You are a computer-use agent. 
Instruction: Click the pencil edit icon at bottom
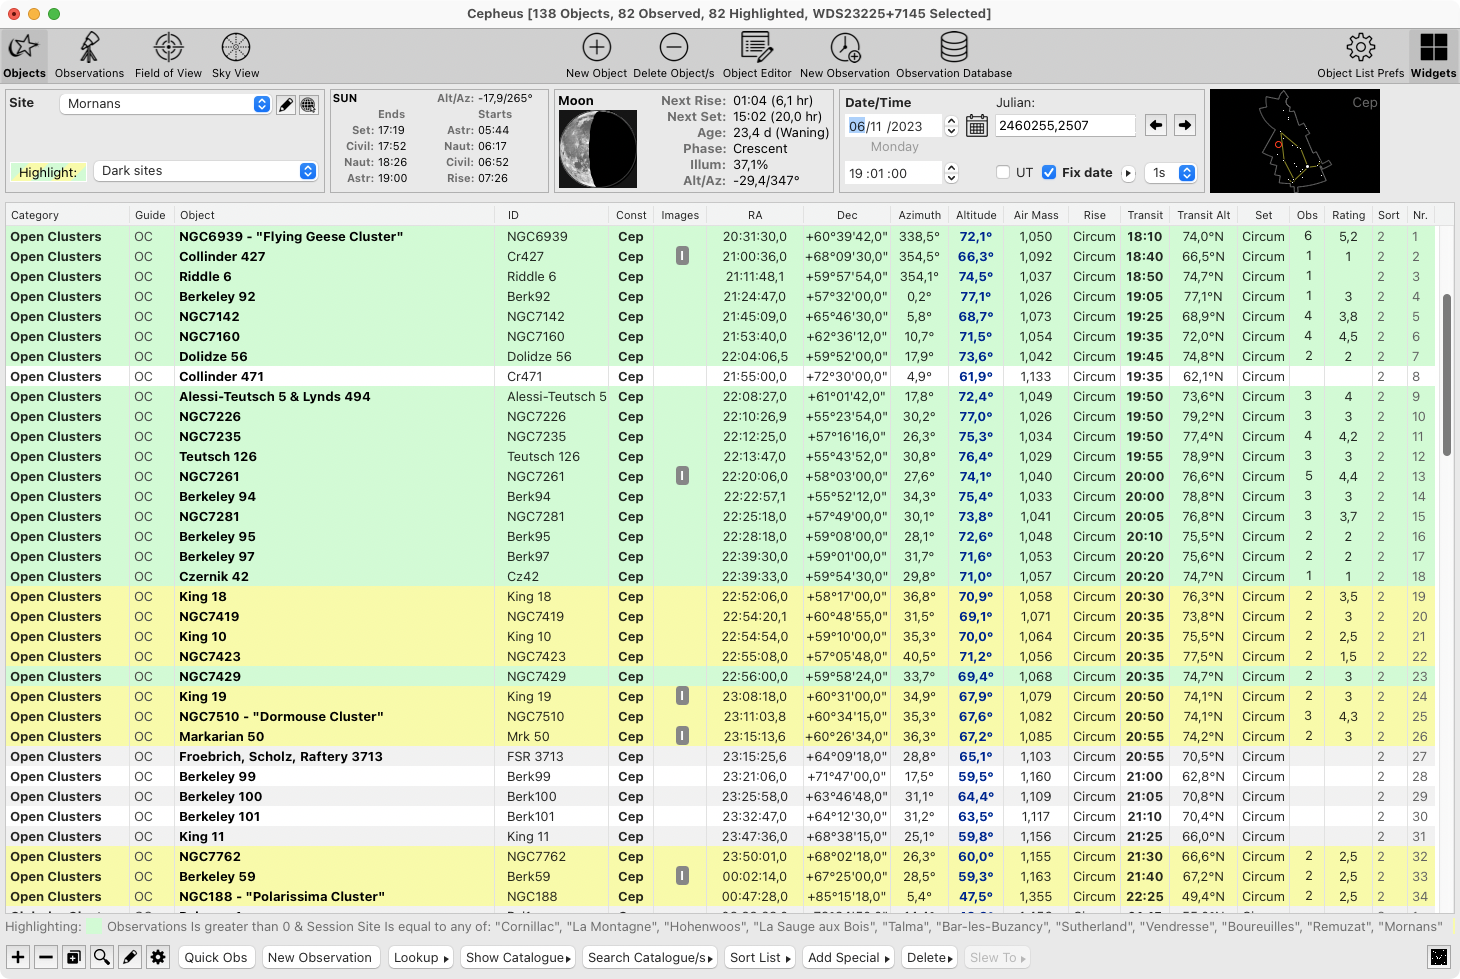130,957
